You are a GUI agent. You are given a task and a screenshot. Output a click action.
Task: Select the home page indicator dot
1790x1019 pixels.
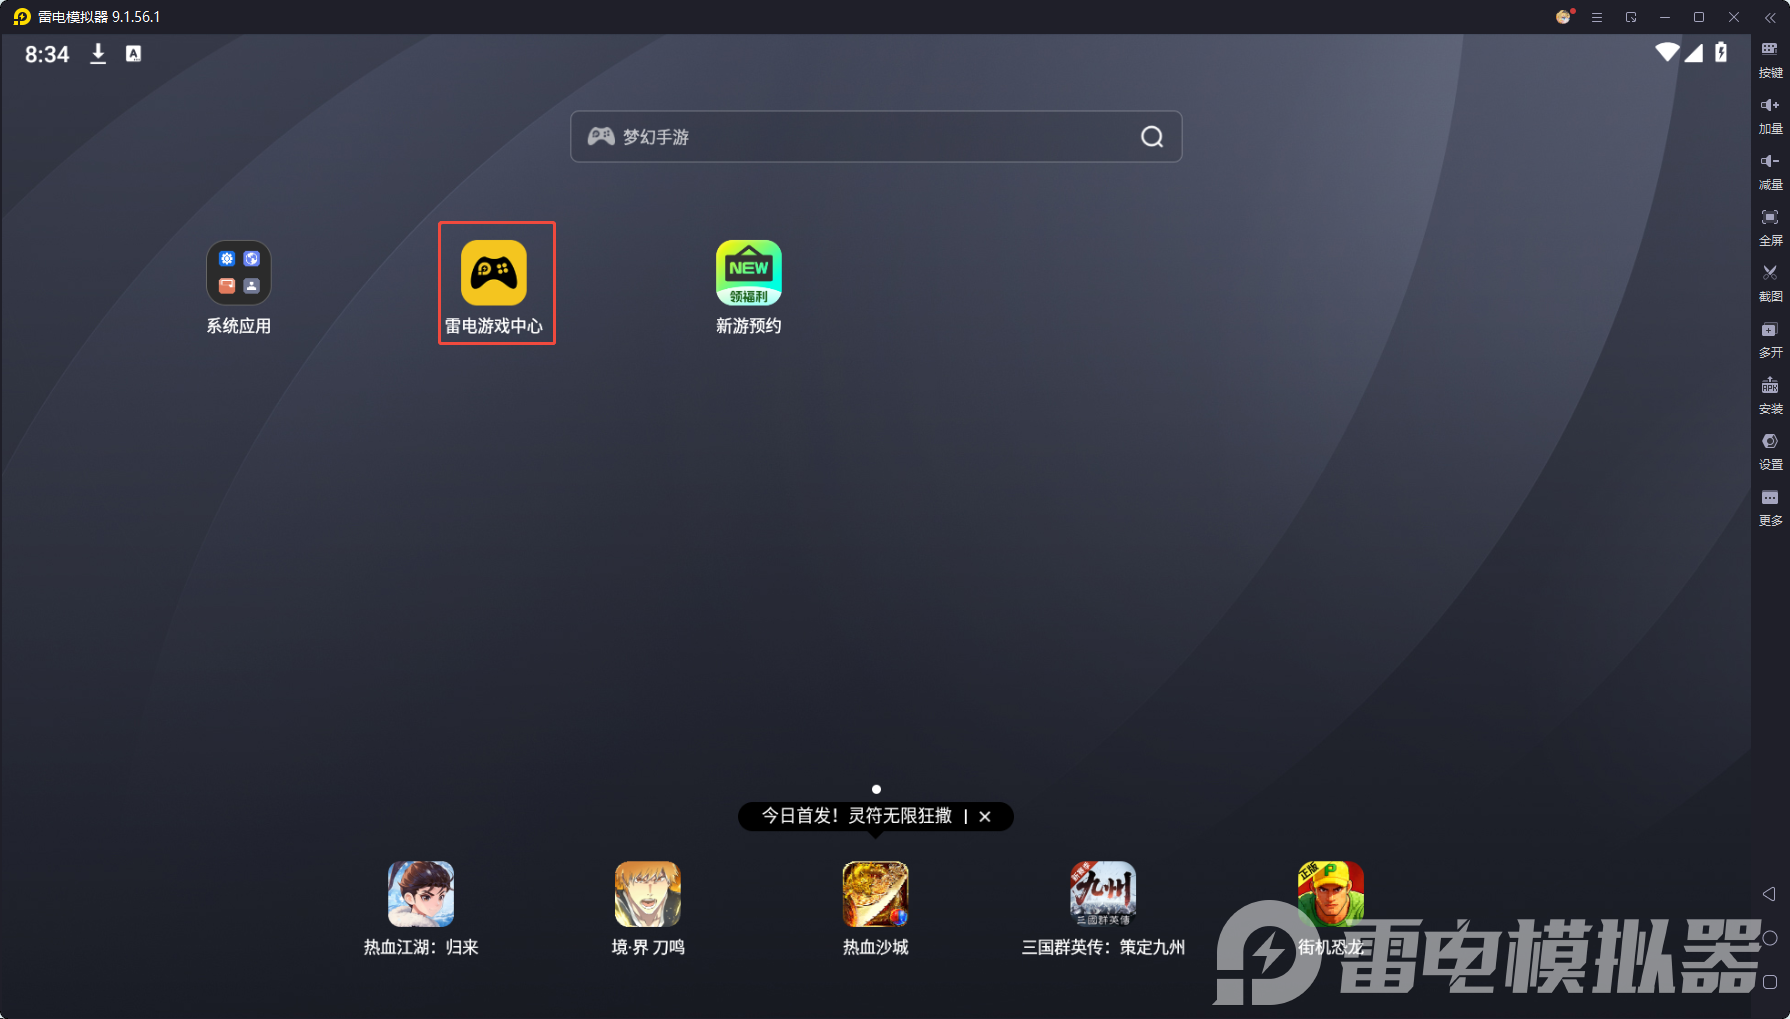click(x=876, y=789)
